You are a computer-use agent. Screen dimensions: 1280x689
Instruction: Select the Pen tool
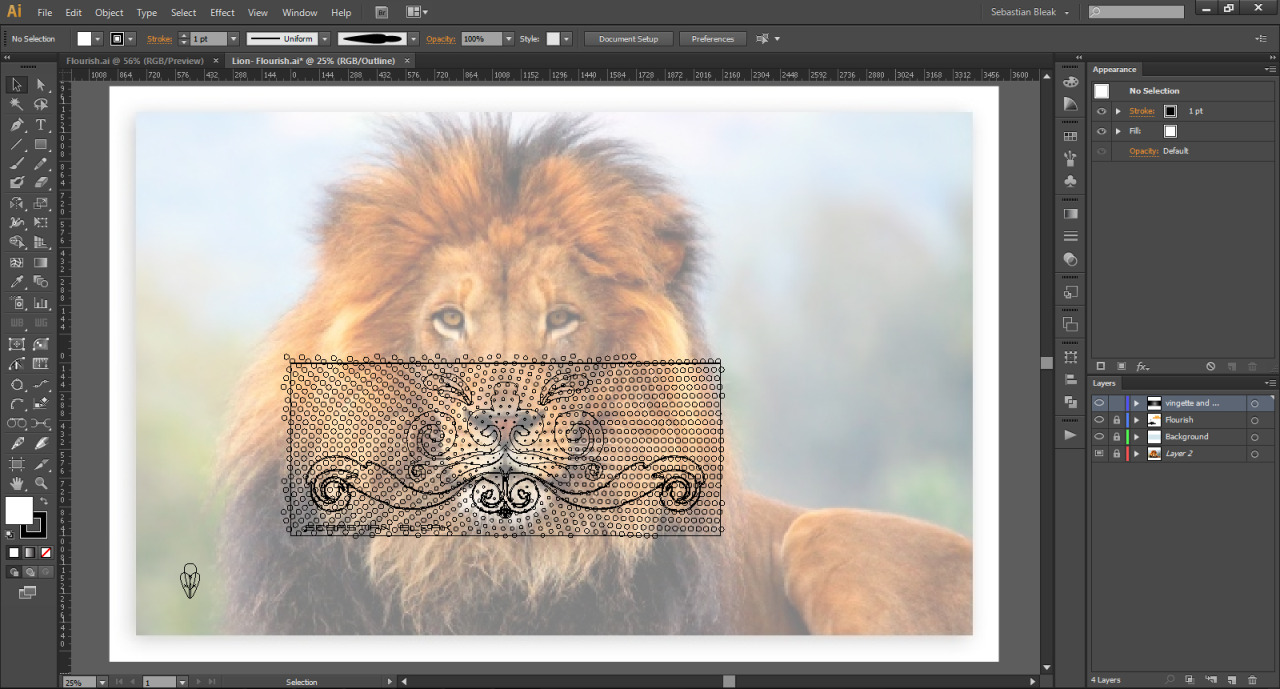17,125
